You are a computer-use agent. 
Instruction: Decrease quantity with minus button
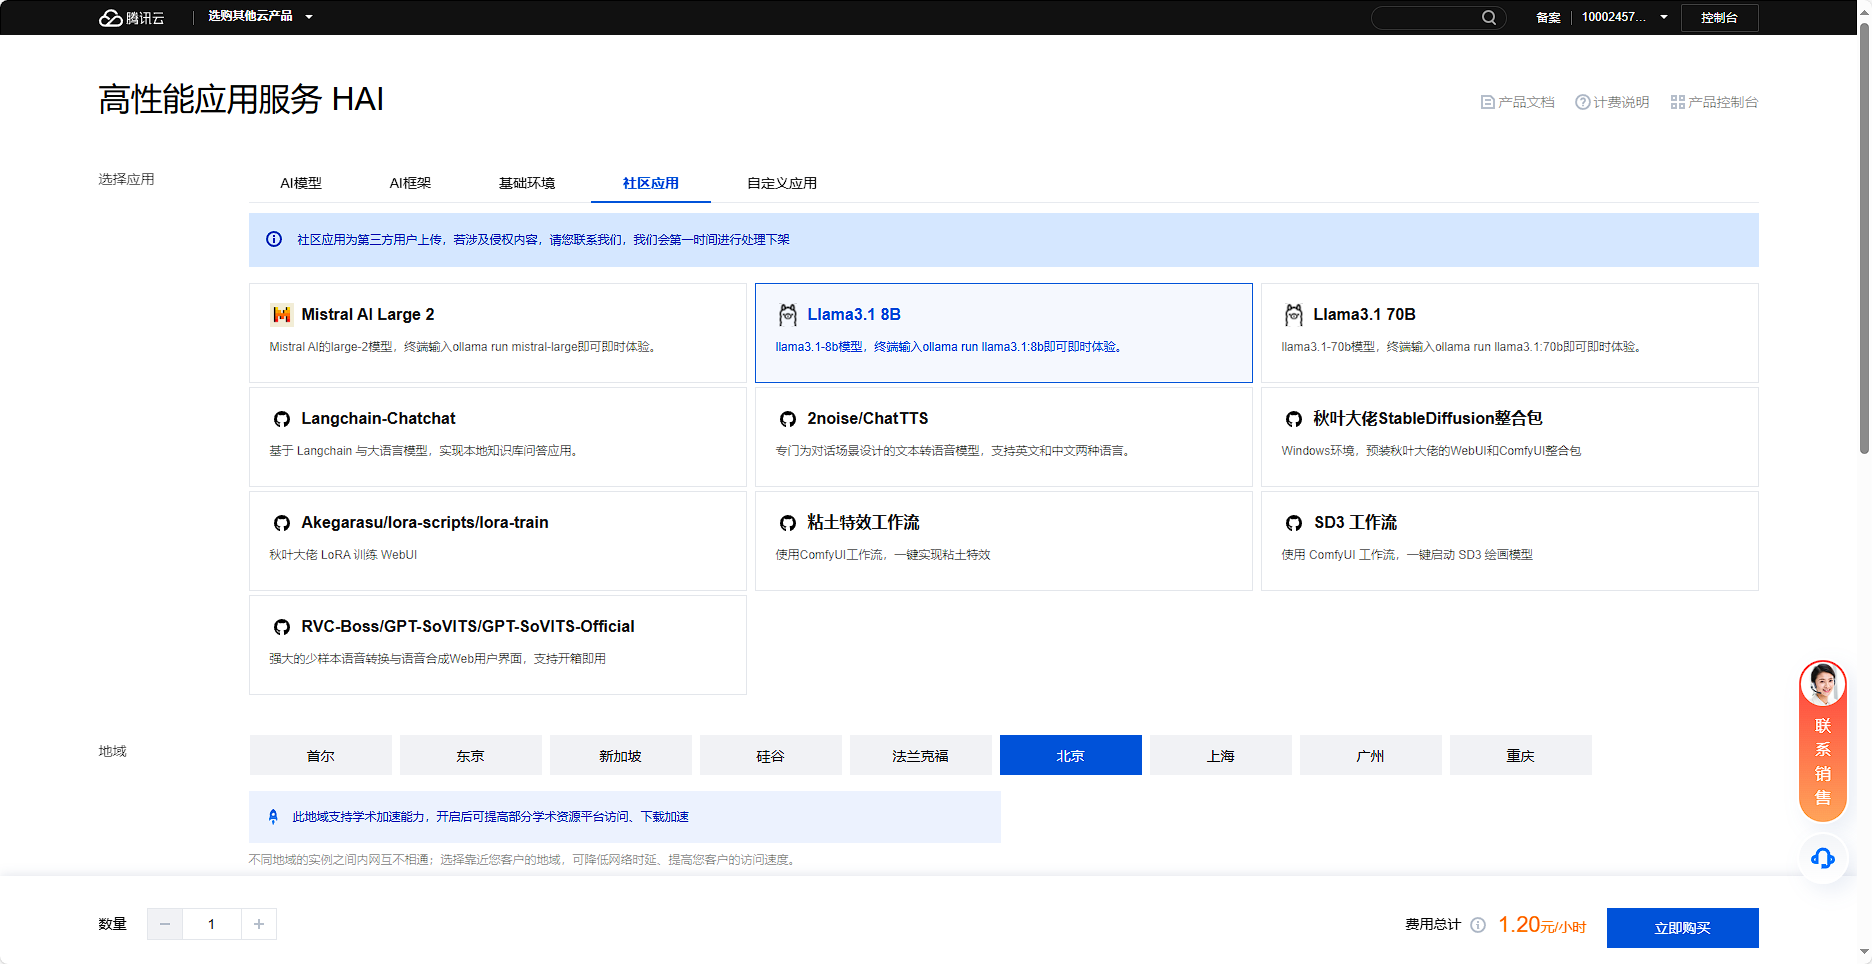click(x=165, y=924)
